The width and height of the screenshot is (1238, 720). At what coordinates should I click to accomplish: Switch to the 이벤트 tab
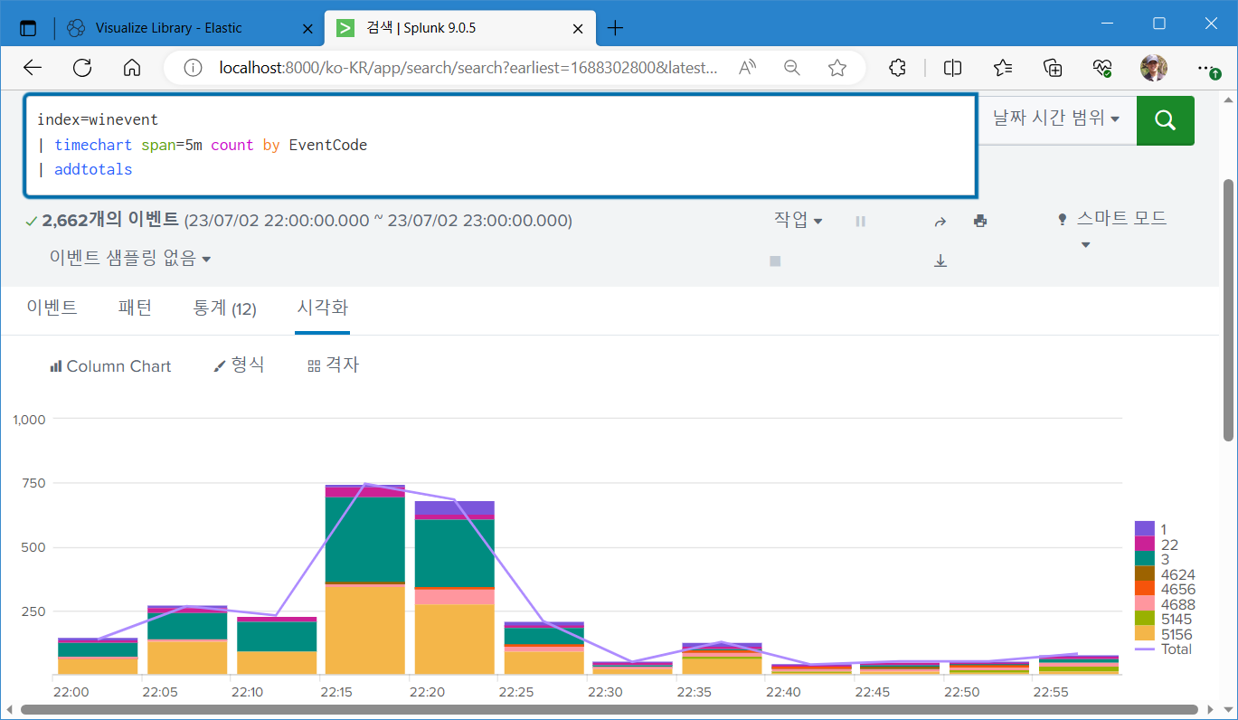click(x=52, y=308)
